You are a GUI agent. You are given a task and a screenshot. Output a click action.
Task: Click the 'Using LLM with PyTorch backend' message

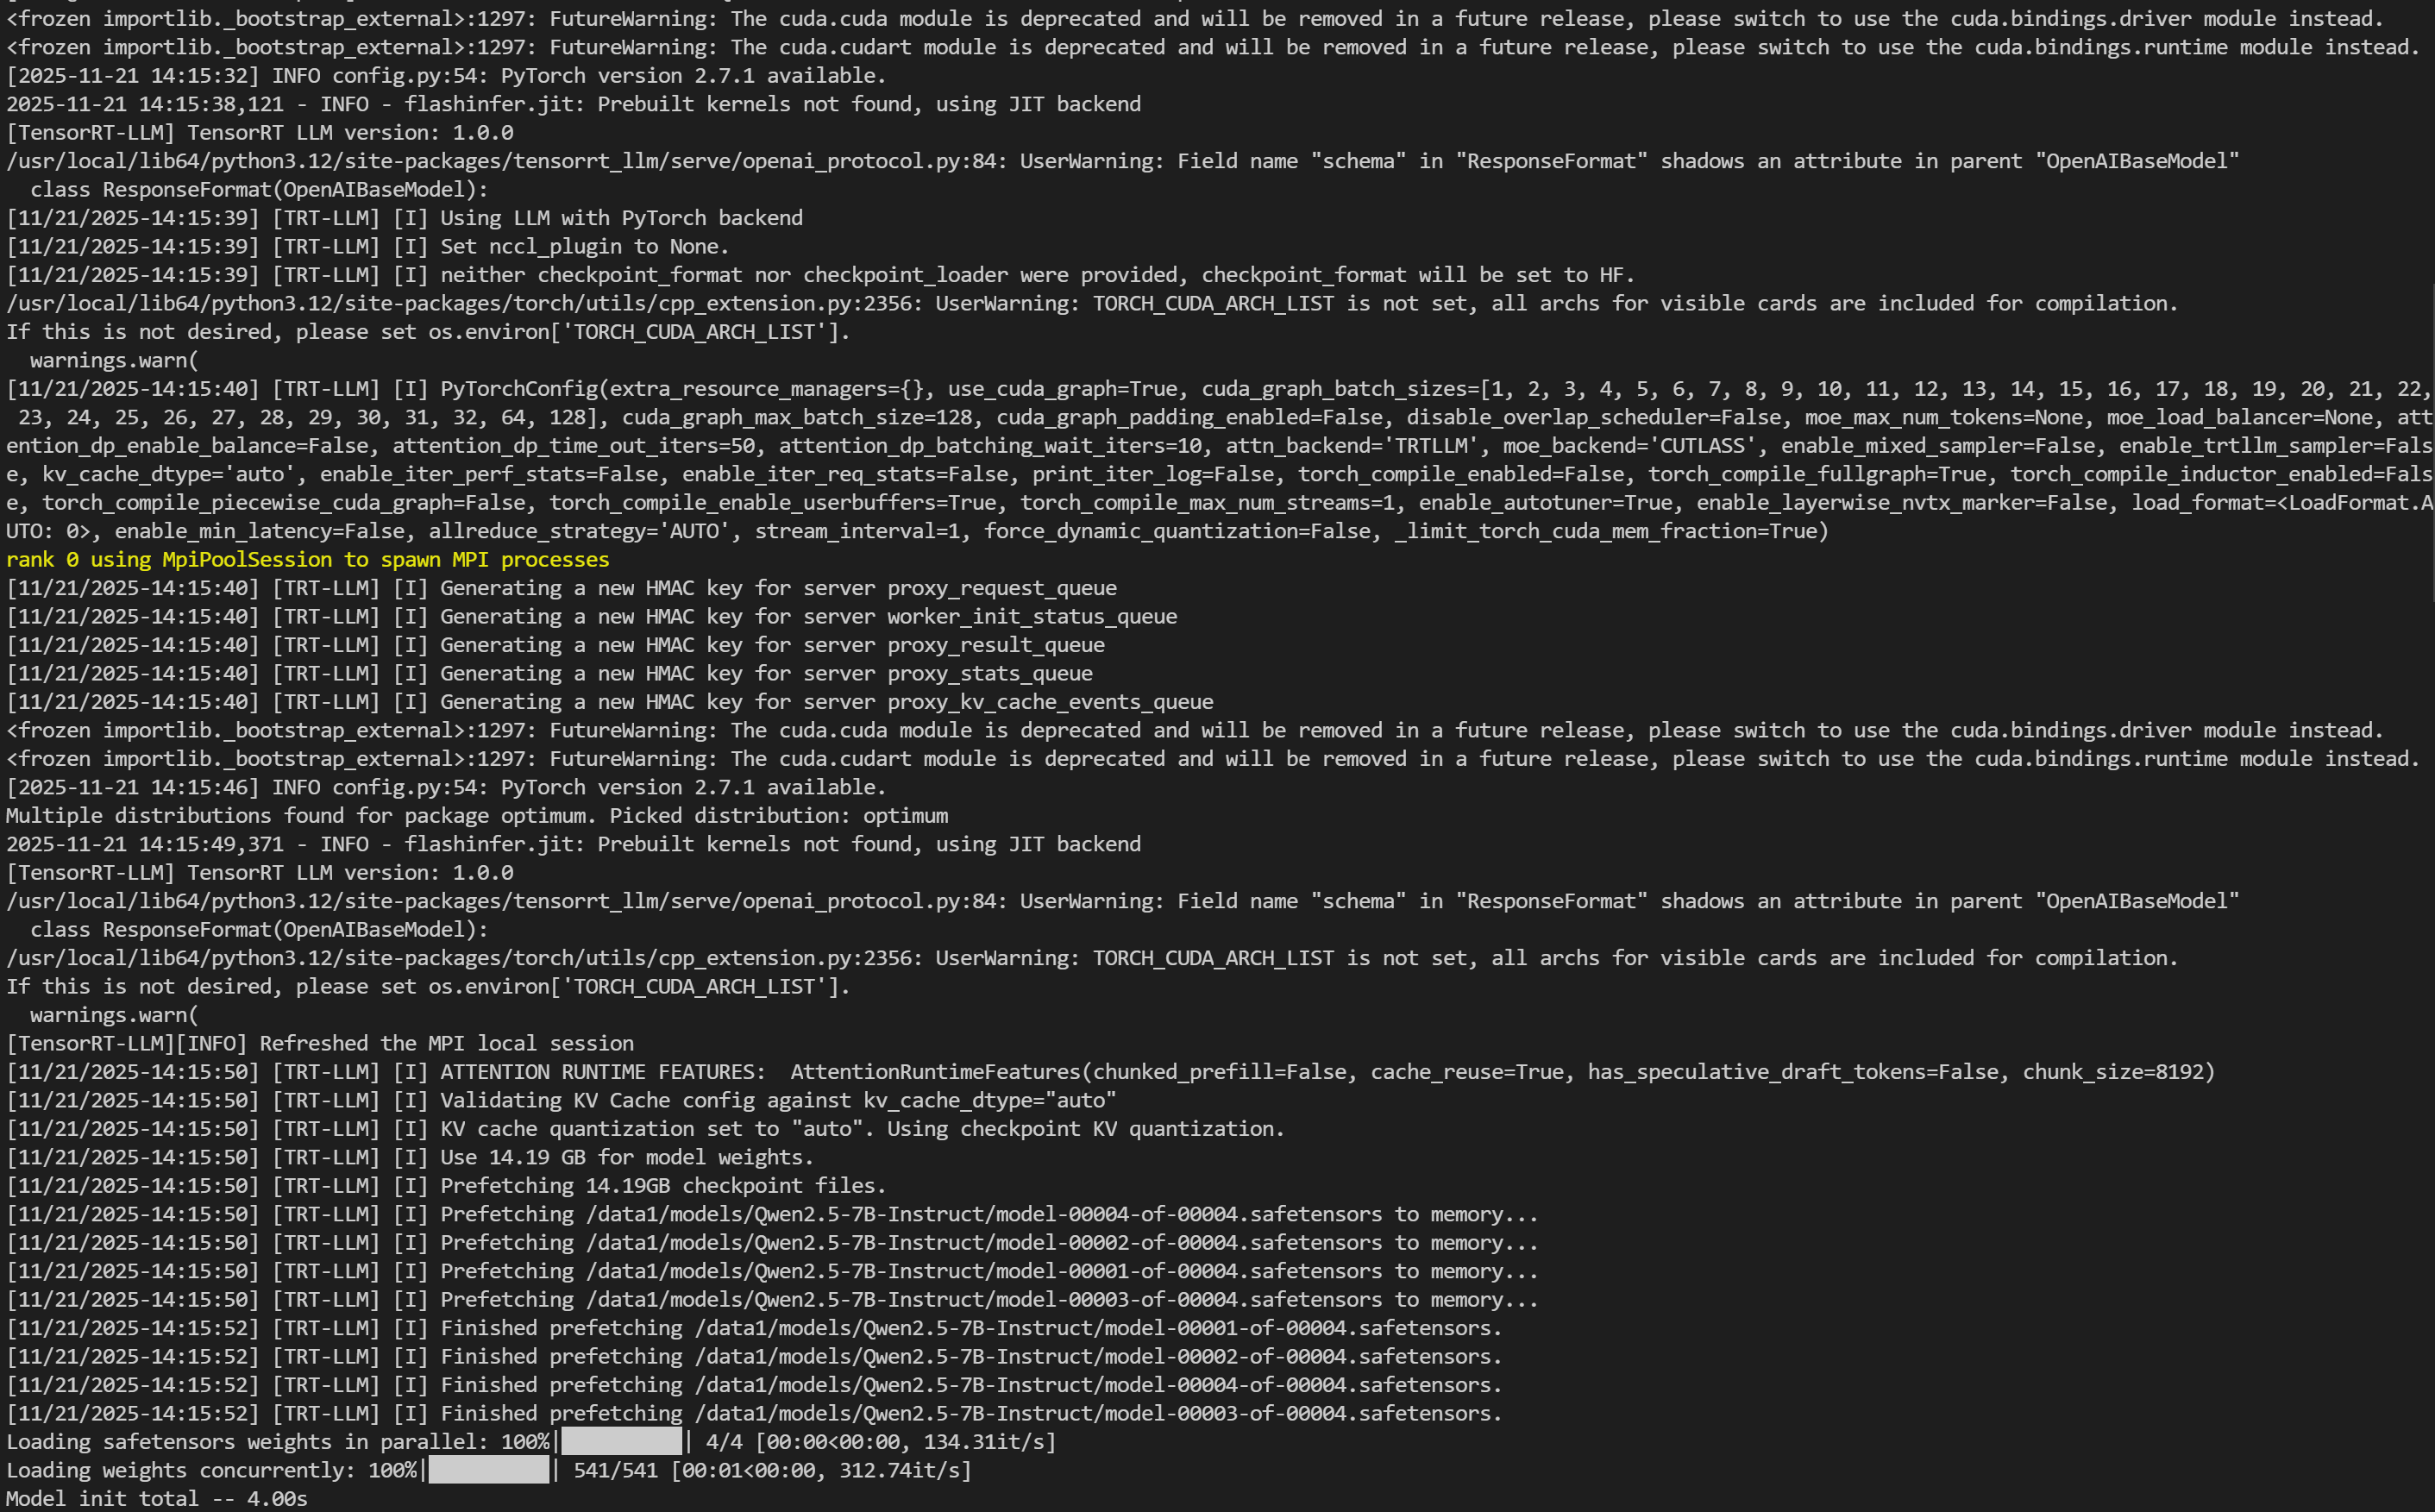(x=621, y=218)
